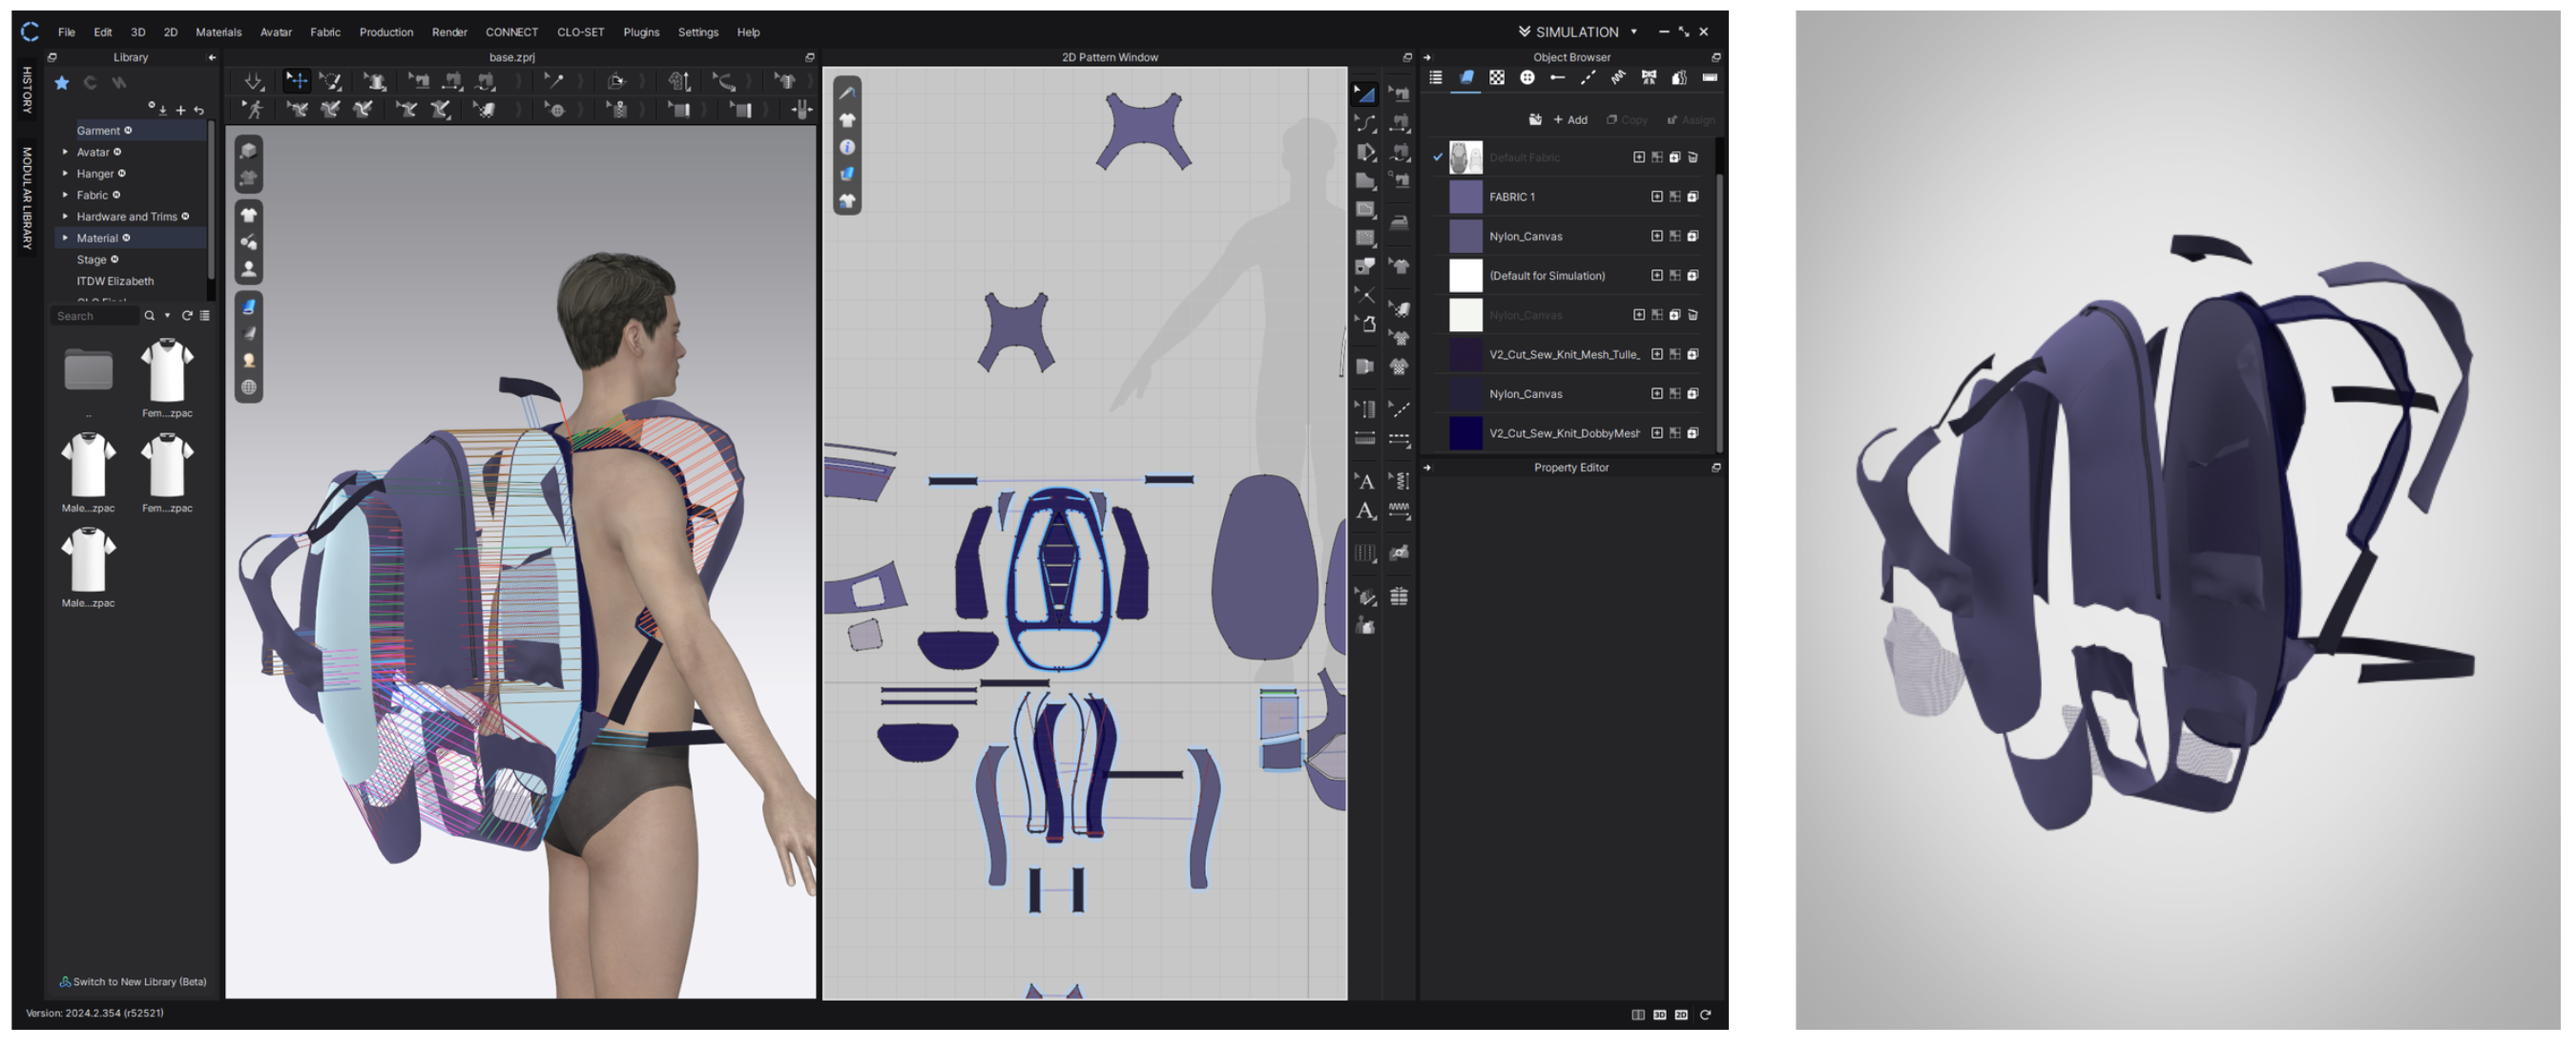2576x1046 pixels.
Task: Delete Default Fabric with trash icon
Action: click(1693, 158)
